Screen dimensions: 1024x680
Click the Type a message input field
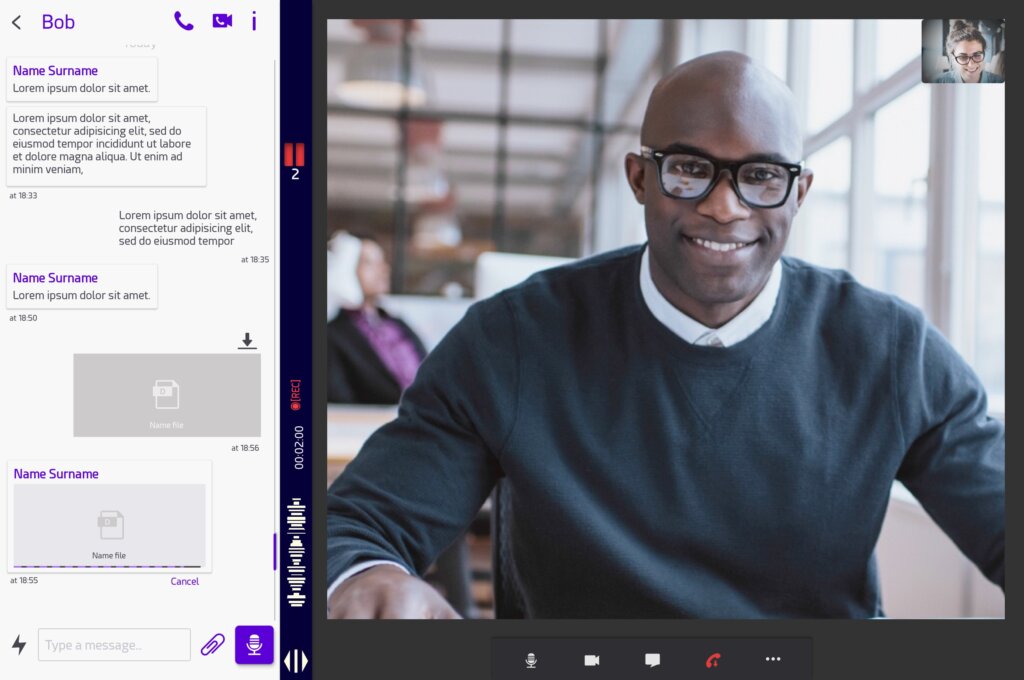(114, 645)
